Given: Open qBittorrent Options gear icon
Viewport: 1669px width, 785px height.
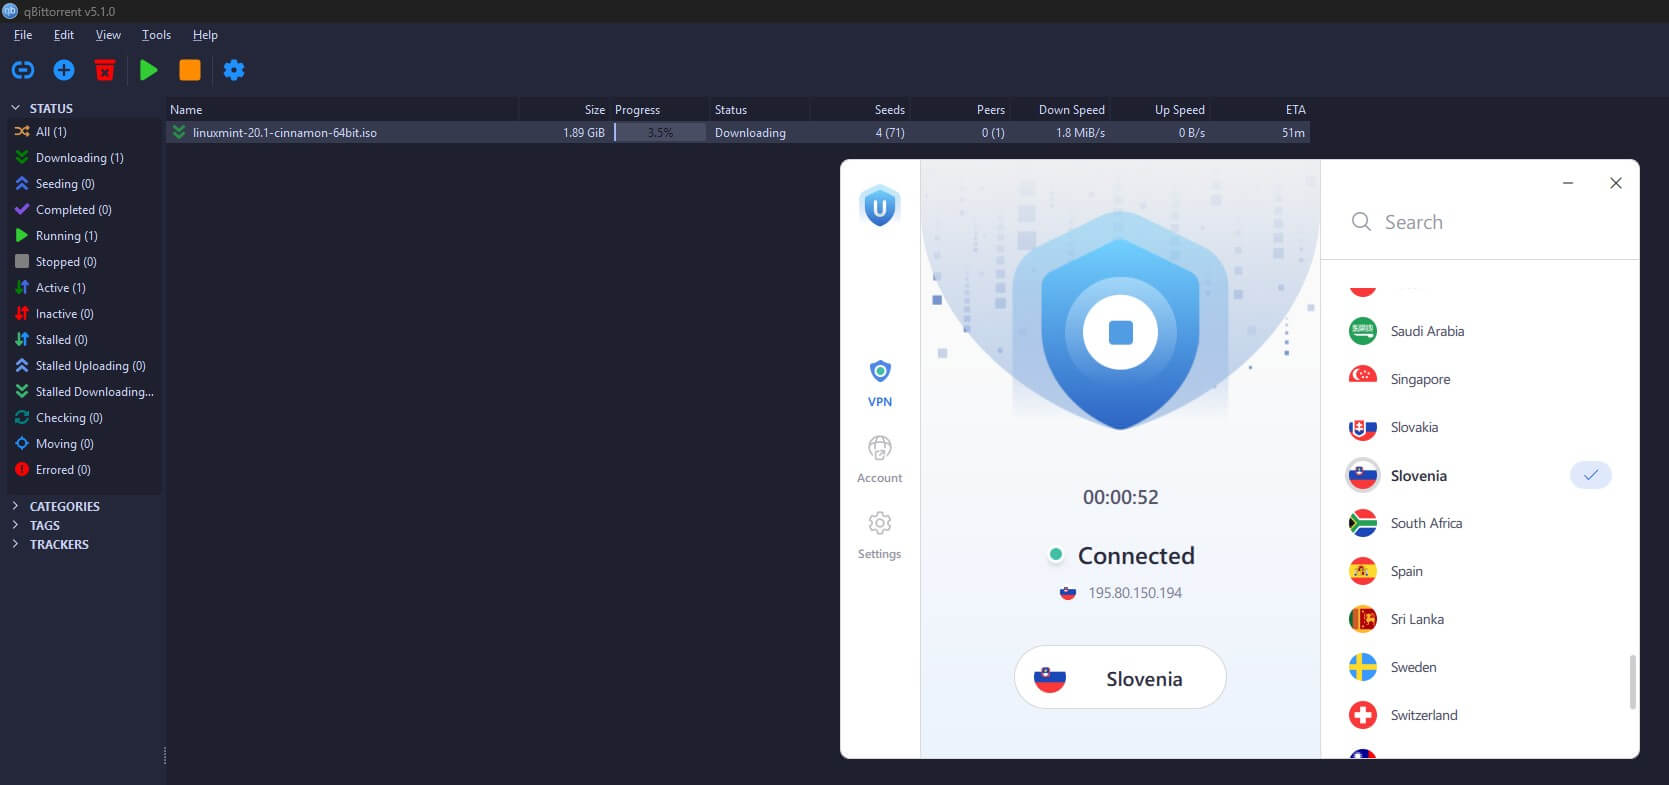Looking at the screenshot, I should pos(234,70).
